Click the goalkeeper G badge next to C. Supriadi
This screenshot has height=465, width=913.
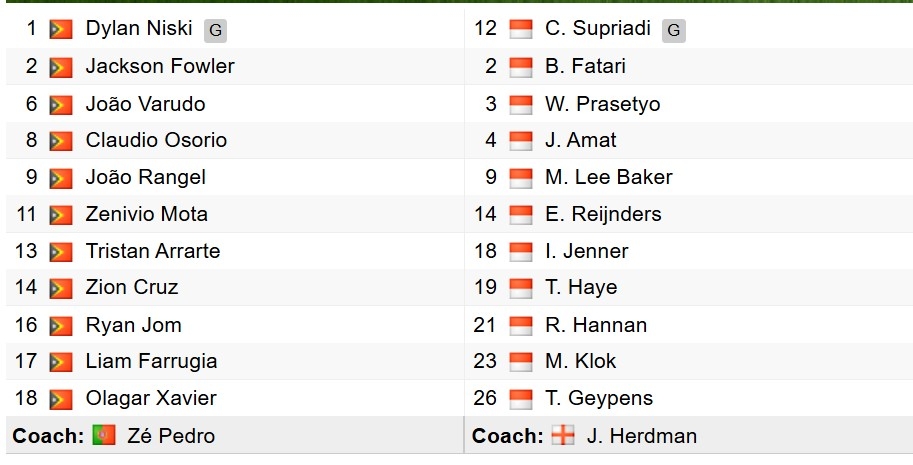674,30
